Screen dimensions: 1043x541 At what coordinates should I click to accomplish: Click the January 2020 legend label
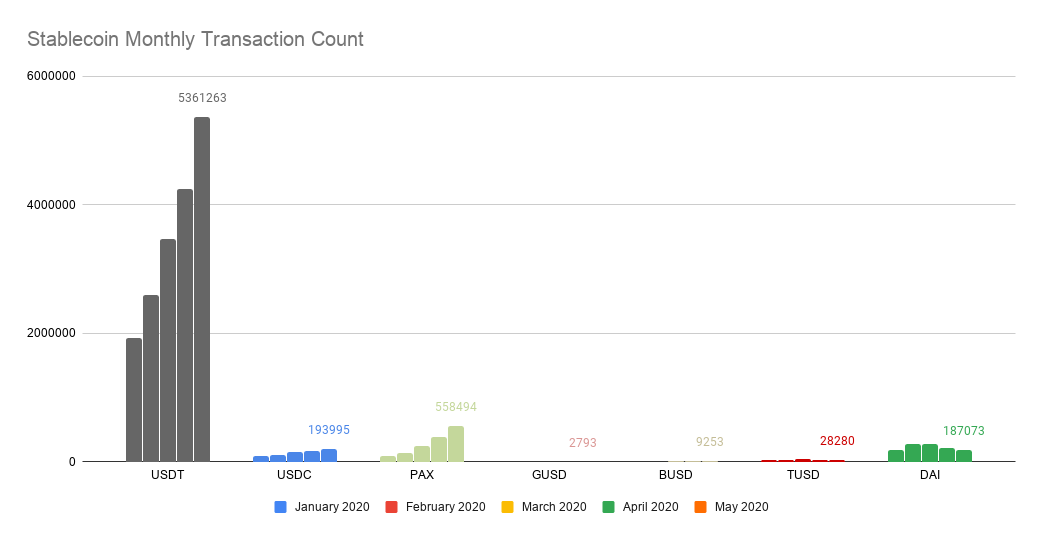(332, 507)
